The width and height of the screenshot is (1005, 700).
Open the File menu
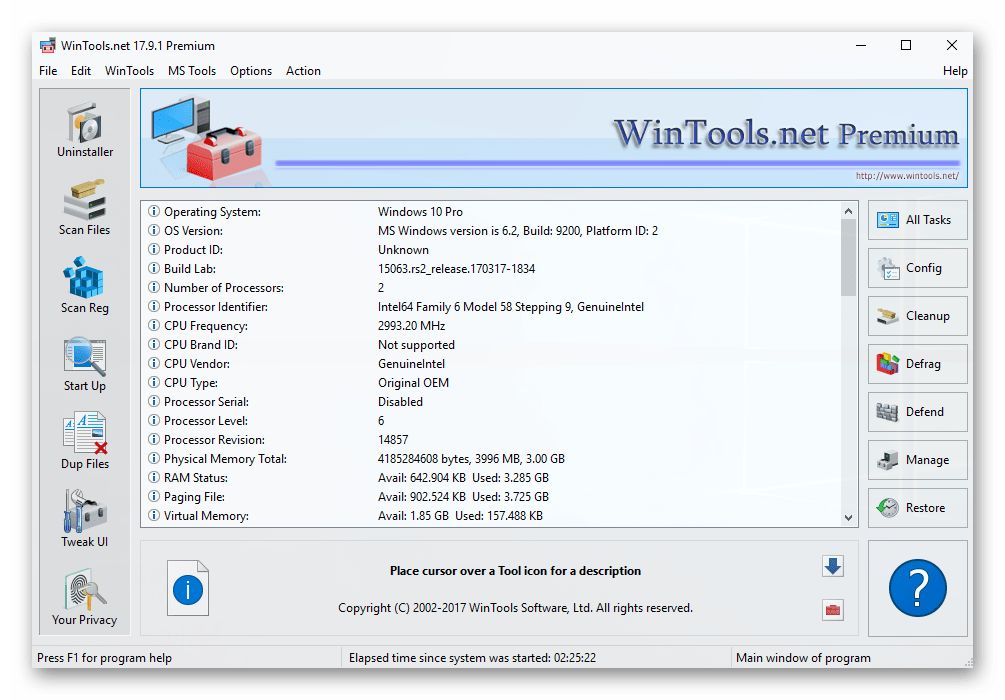click(x=48, y=71)
